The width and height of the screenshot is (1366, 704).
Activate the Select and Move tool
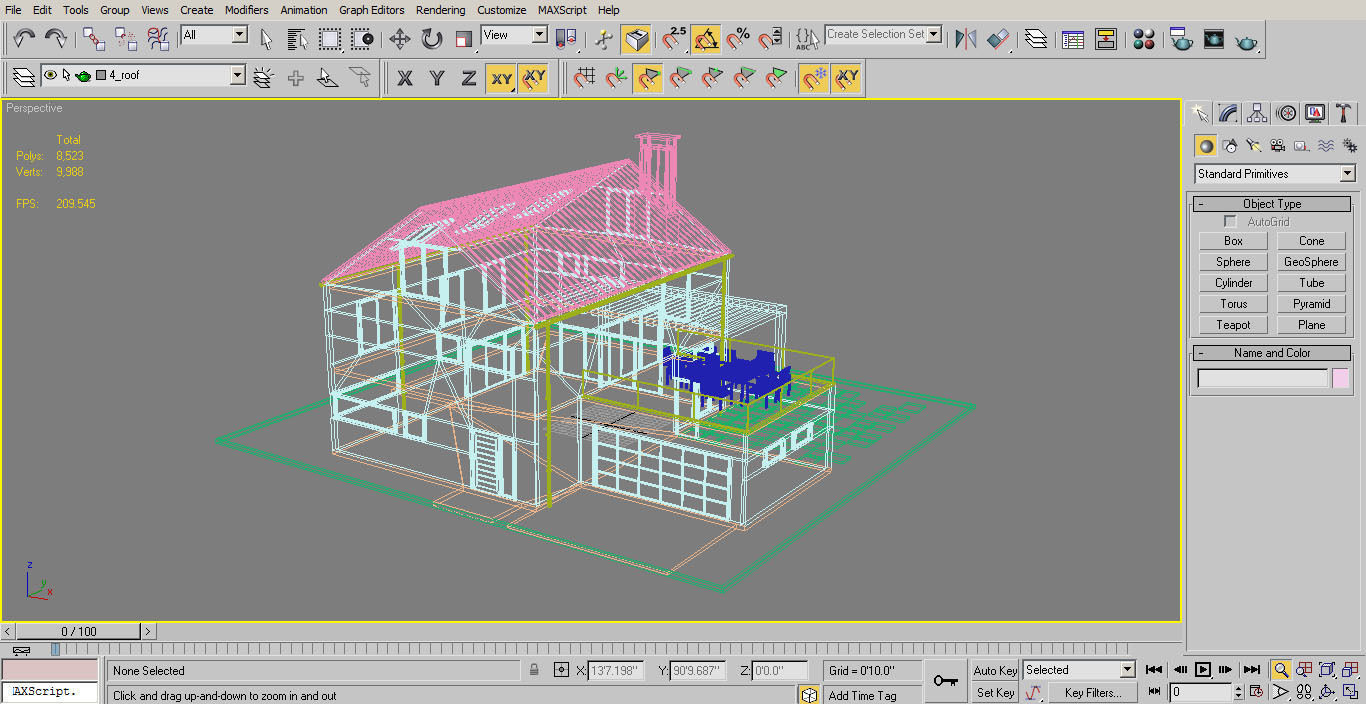tap(400, 39)
